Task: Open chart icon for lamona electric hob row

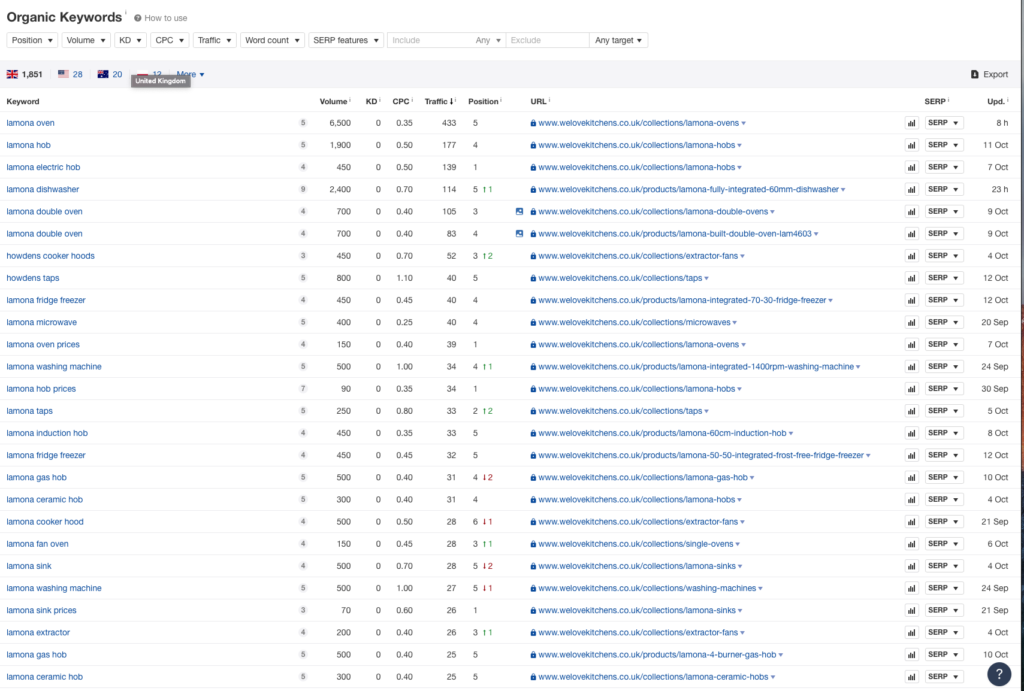Action: [912, 167]
